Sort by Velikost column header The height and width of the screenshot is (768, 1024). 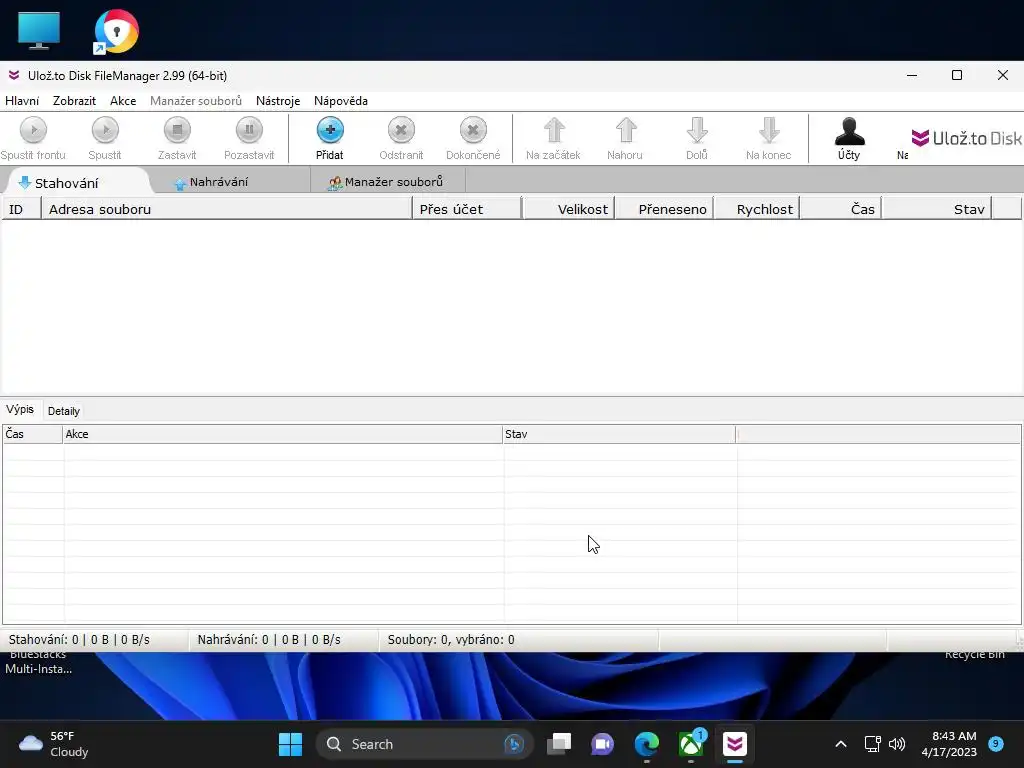pyautogui.click(x=569, y=209)
